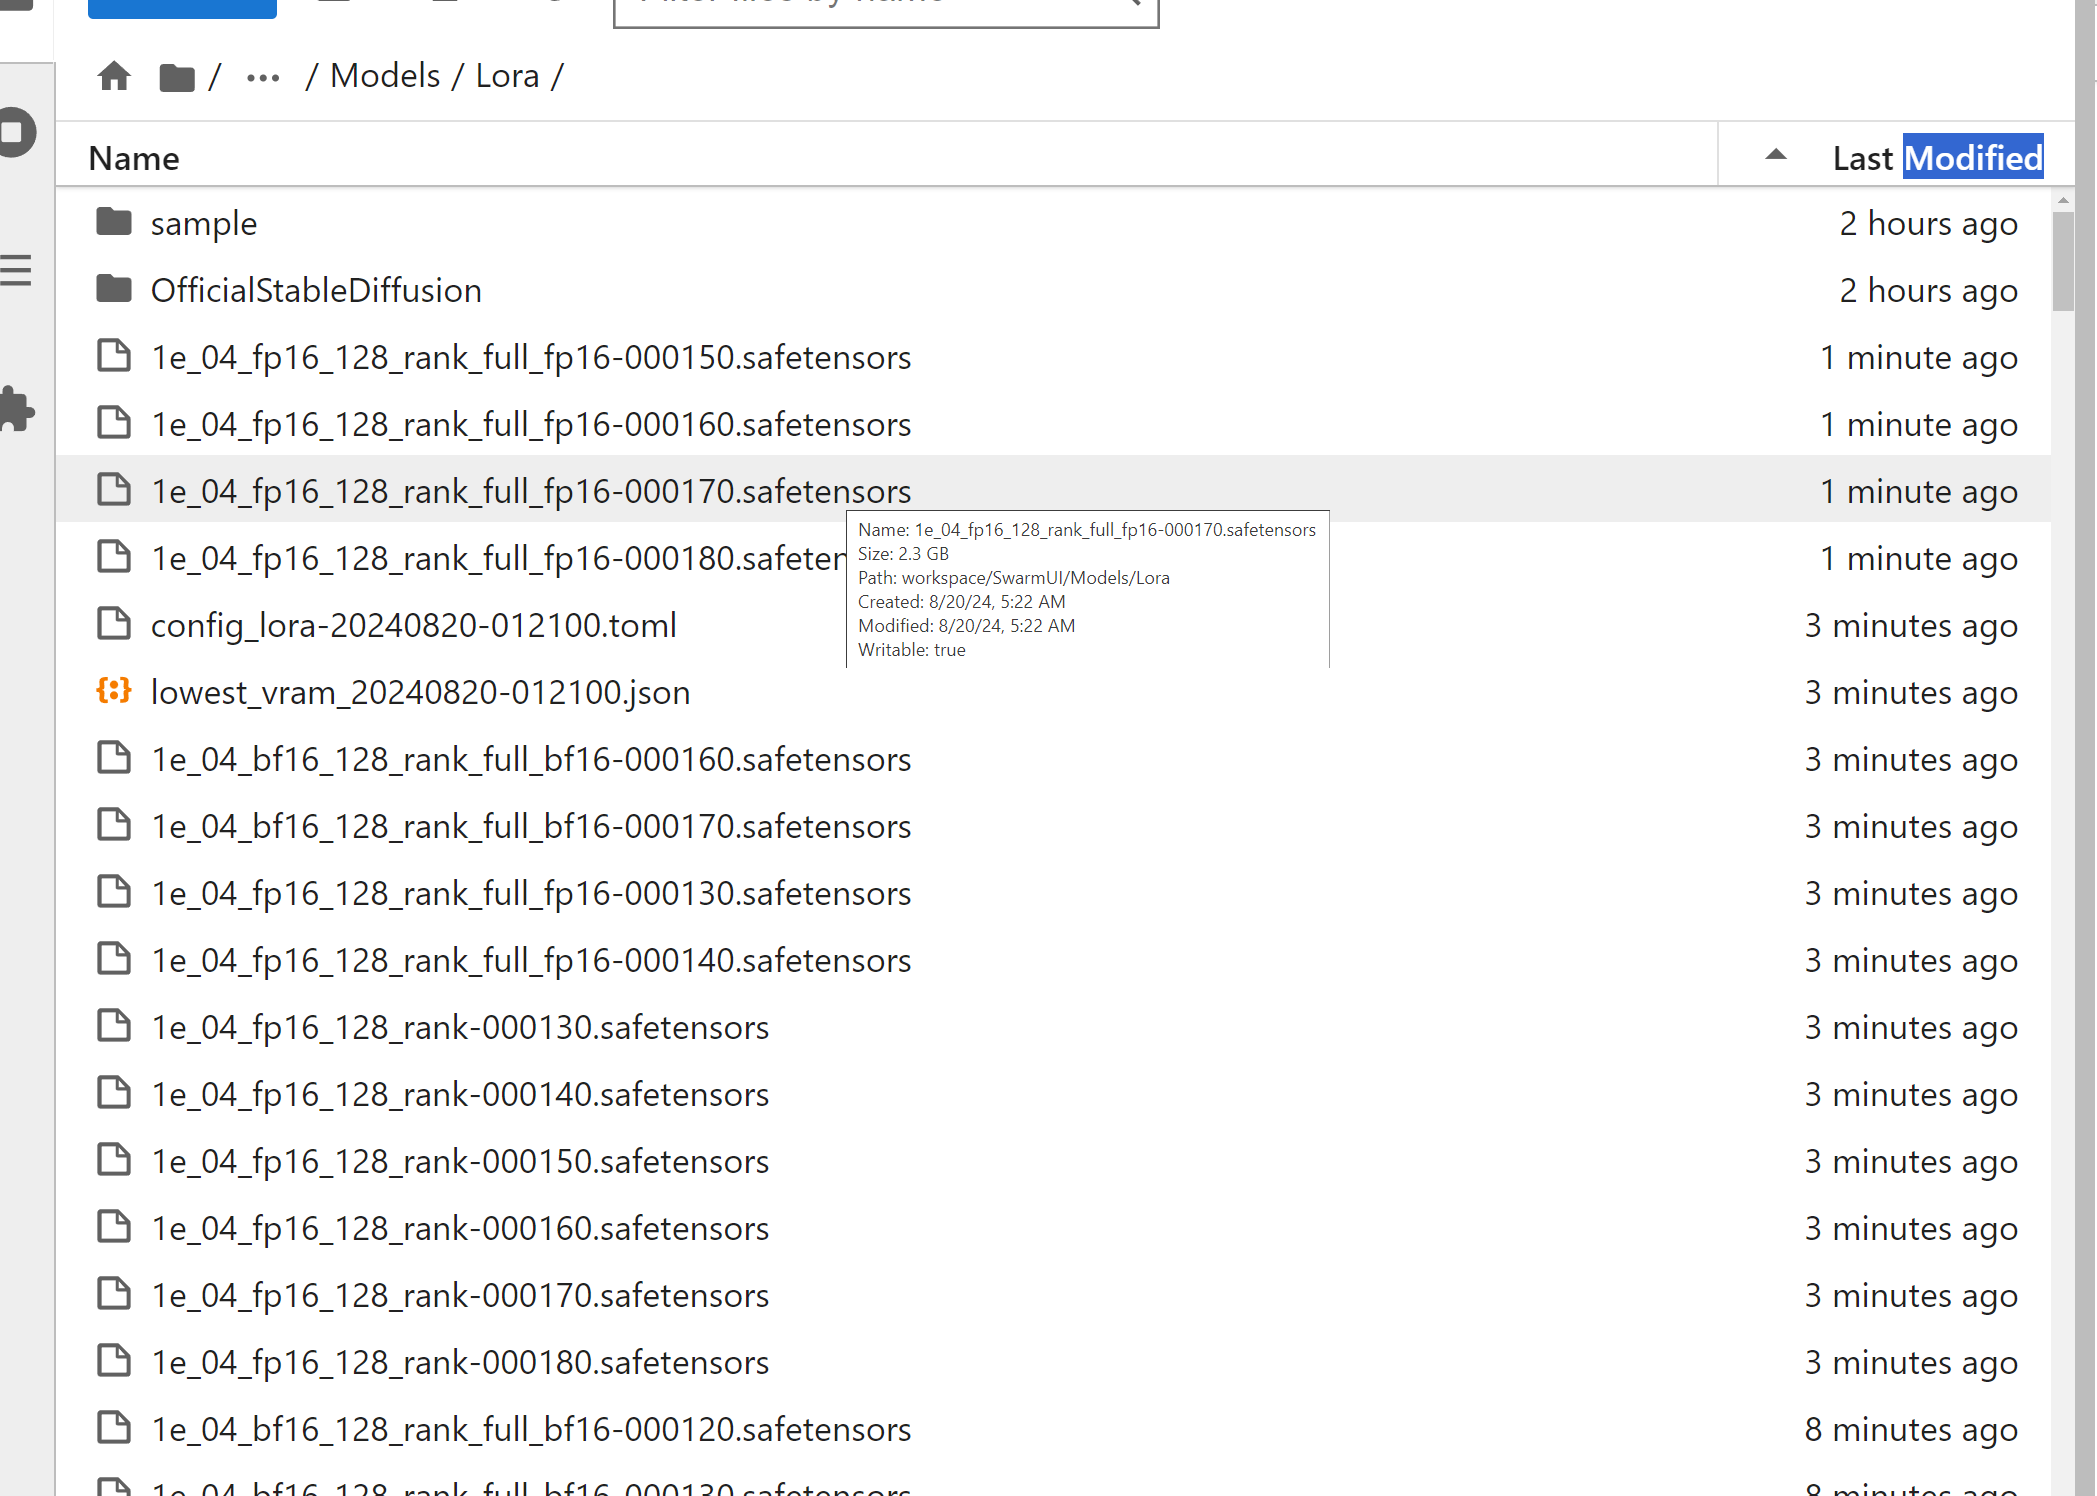The width and height of the screenshot is (2097, 1496).
Task: Open the OfficialStableDiffusion folder
Action: pos(316,290)
